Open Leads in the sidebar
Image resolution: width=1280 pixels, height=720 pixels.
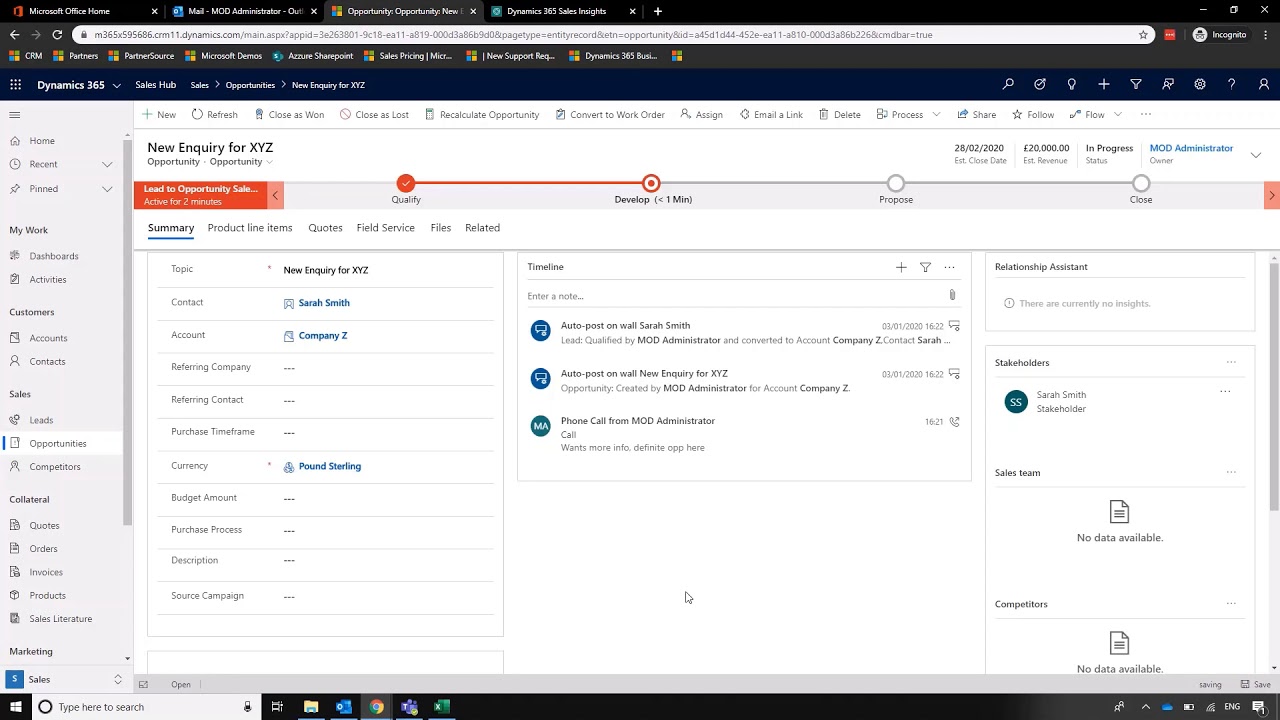pyautogui.click(x=41, y=420)
